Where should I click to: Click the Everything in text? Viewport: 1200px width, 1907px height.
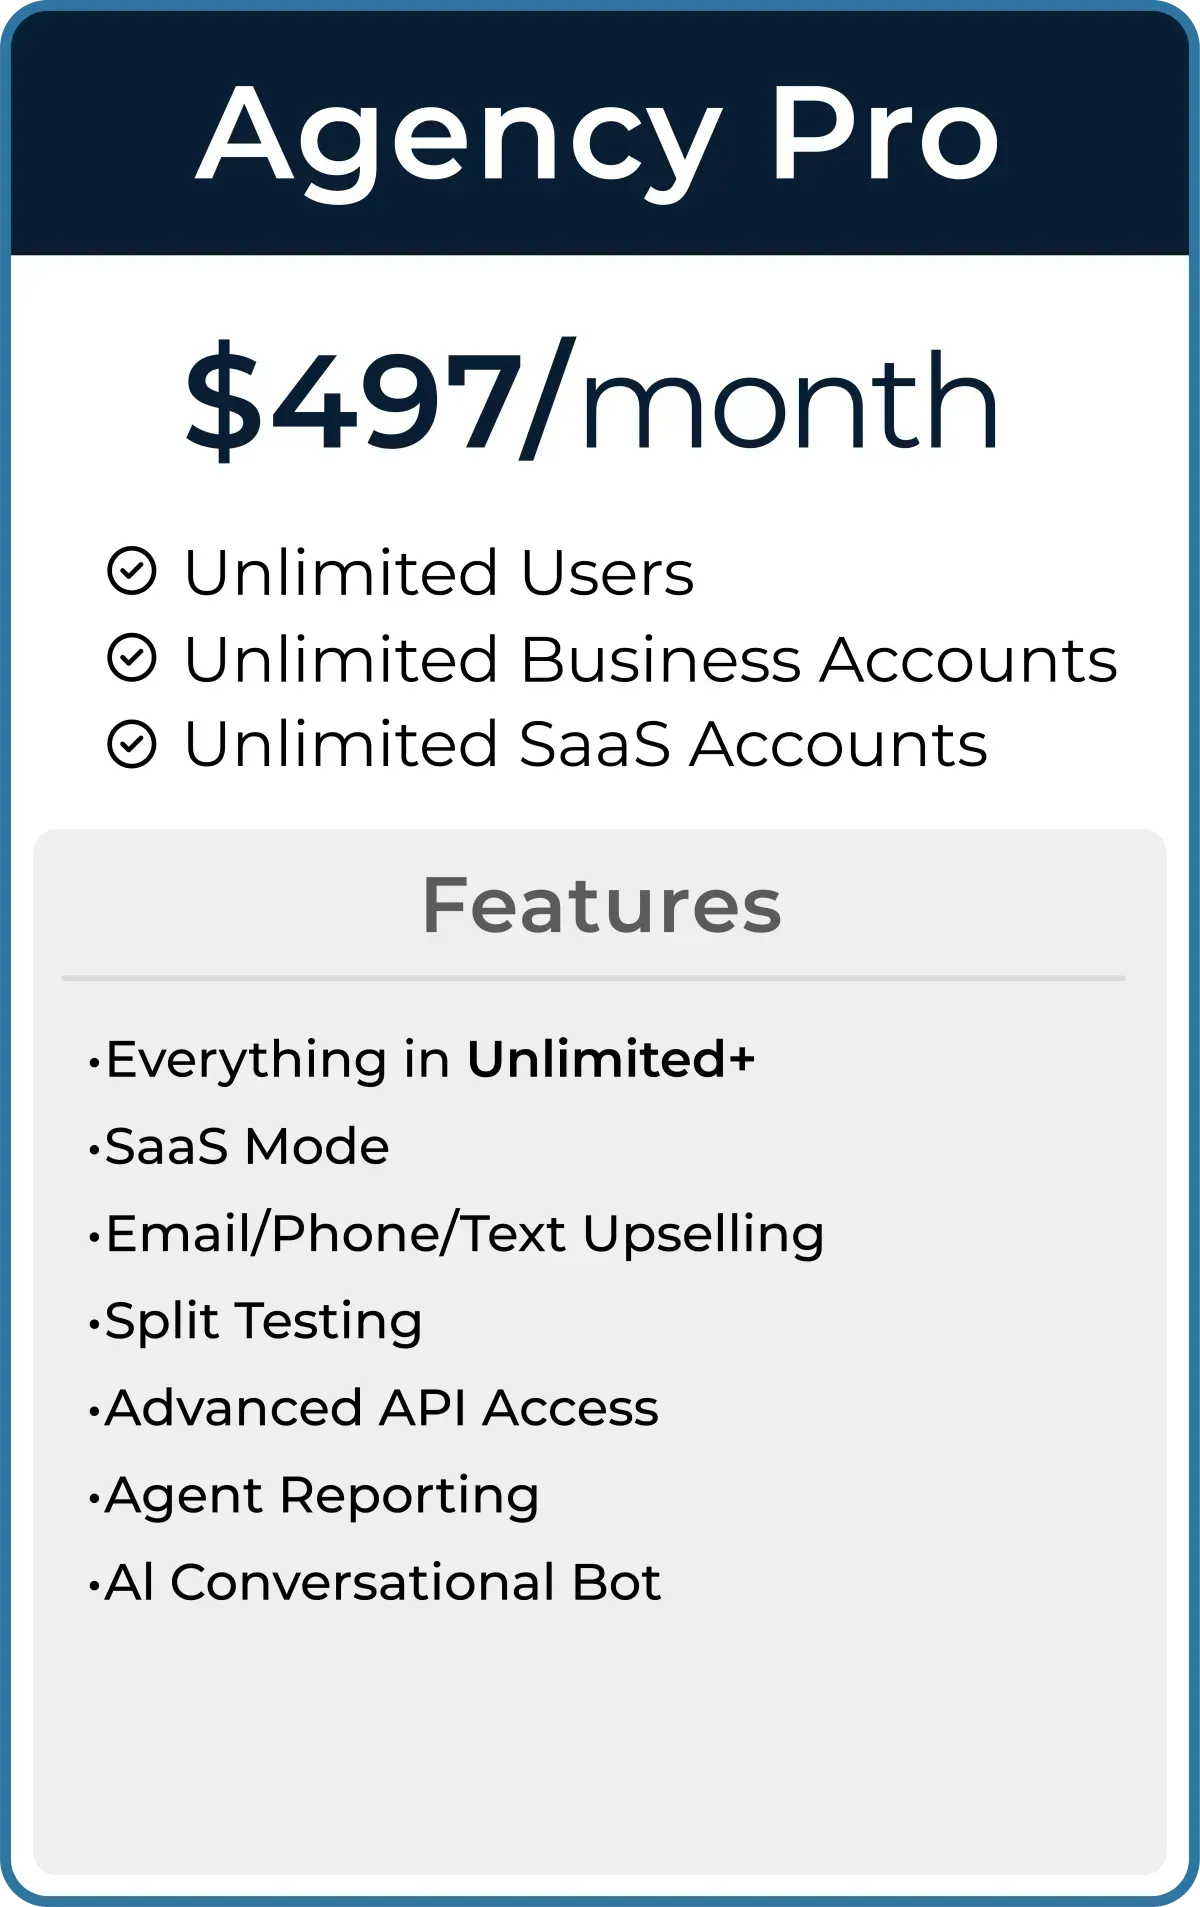coord(278,1060)
